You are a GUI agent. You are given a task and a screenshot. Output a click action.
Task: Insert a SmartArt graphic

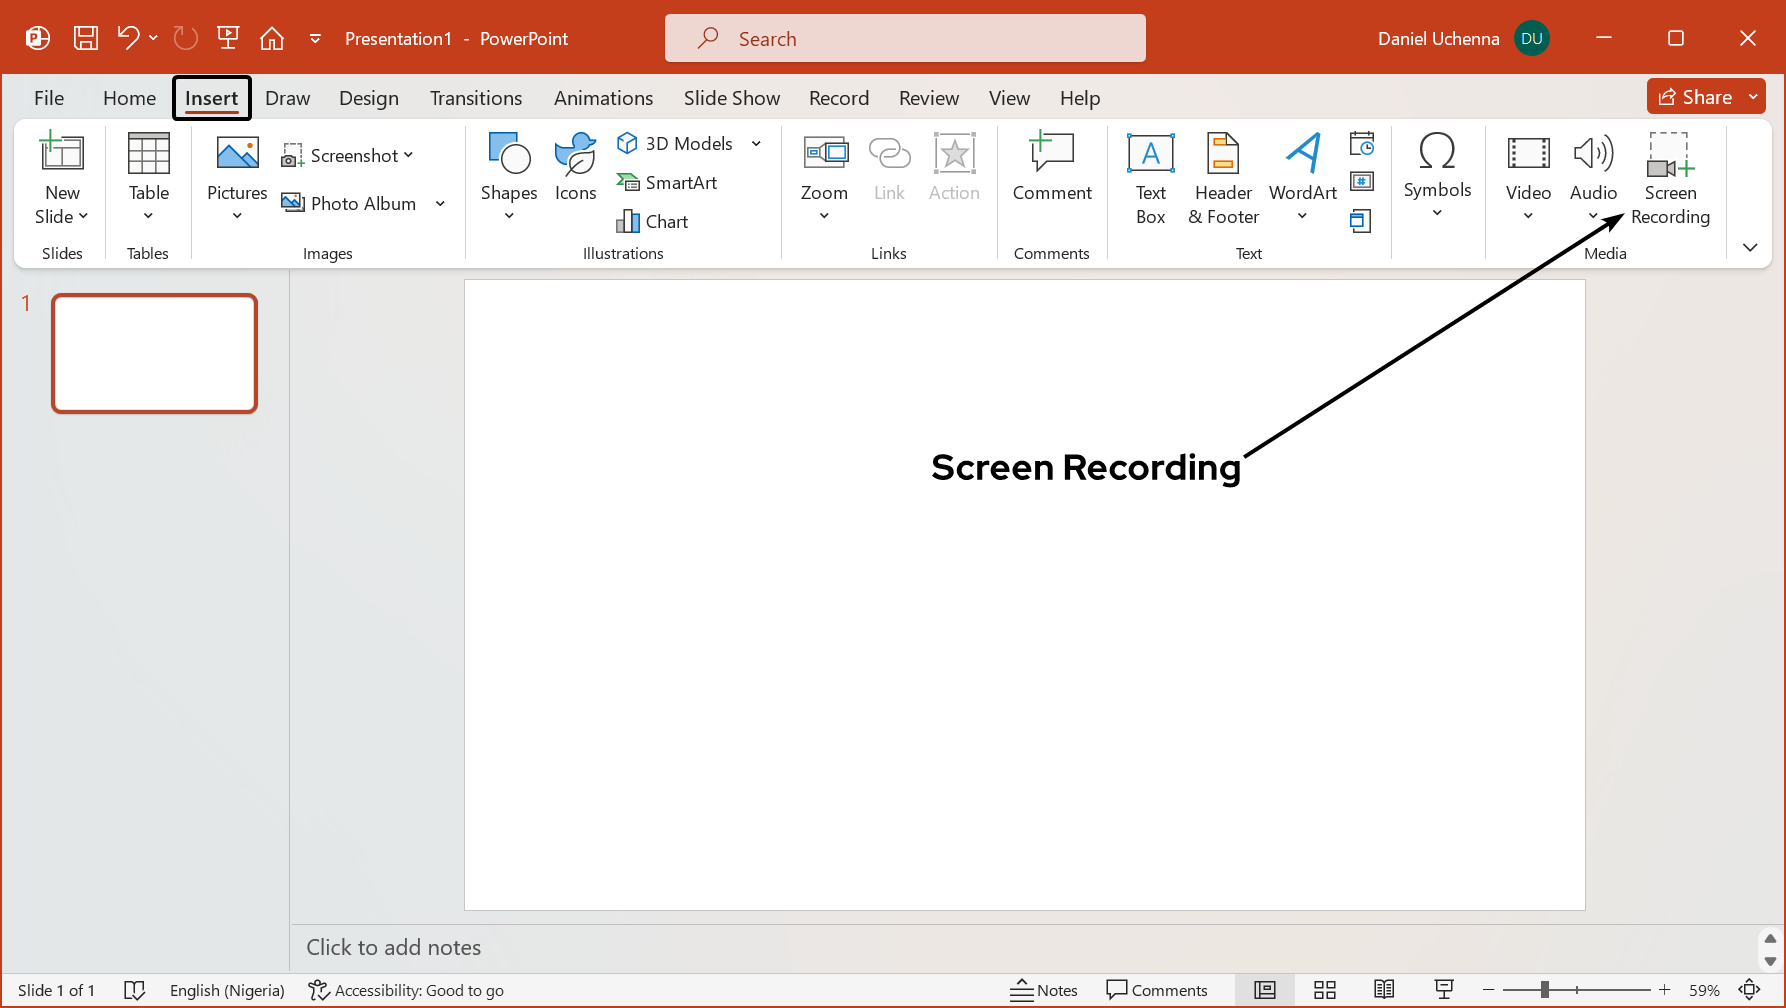point(667,182)
